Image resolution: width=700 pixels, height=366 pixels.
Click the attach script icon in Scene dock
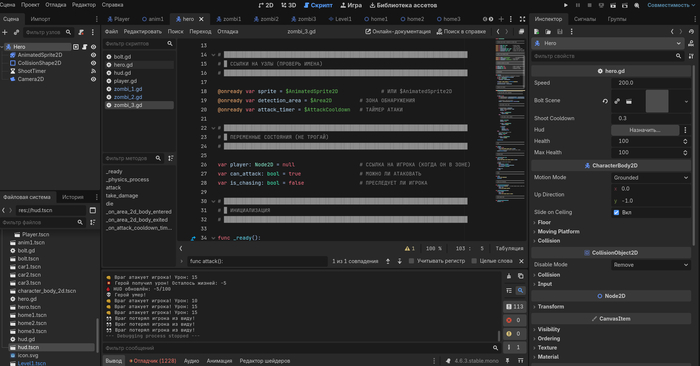81,32
